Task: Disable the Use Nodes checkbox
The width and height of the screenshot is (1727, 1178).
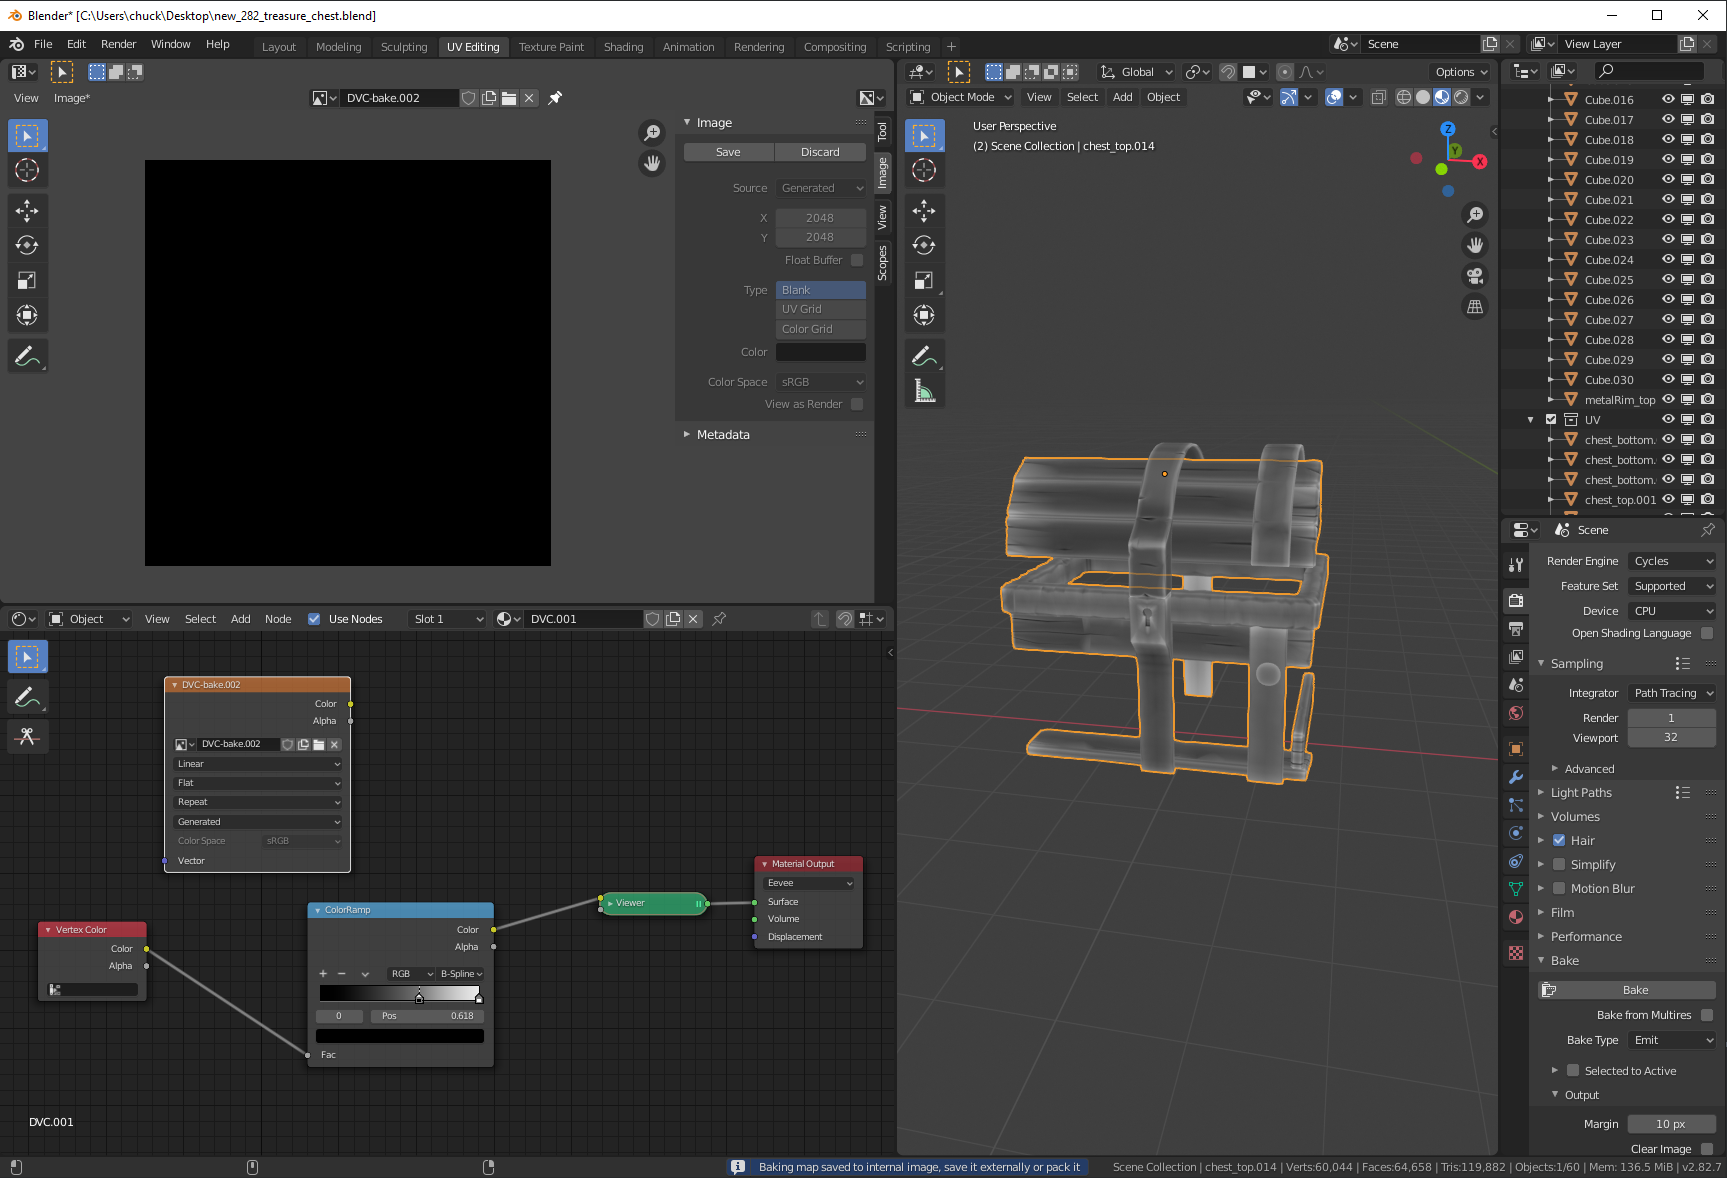Action: [314, 619]
